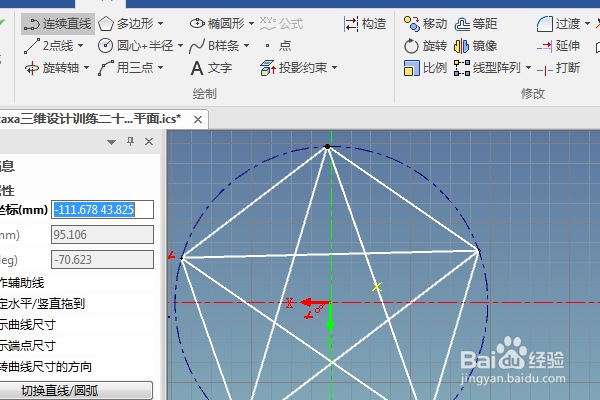Toggle the 构造 construction geometry tool
This screenshot has height=400, width=600.
click(x=365, y=24)
